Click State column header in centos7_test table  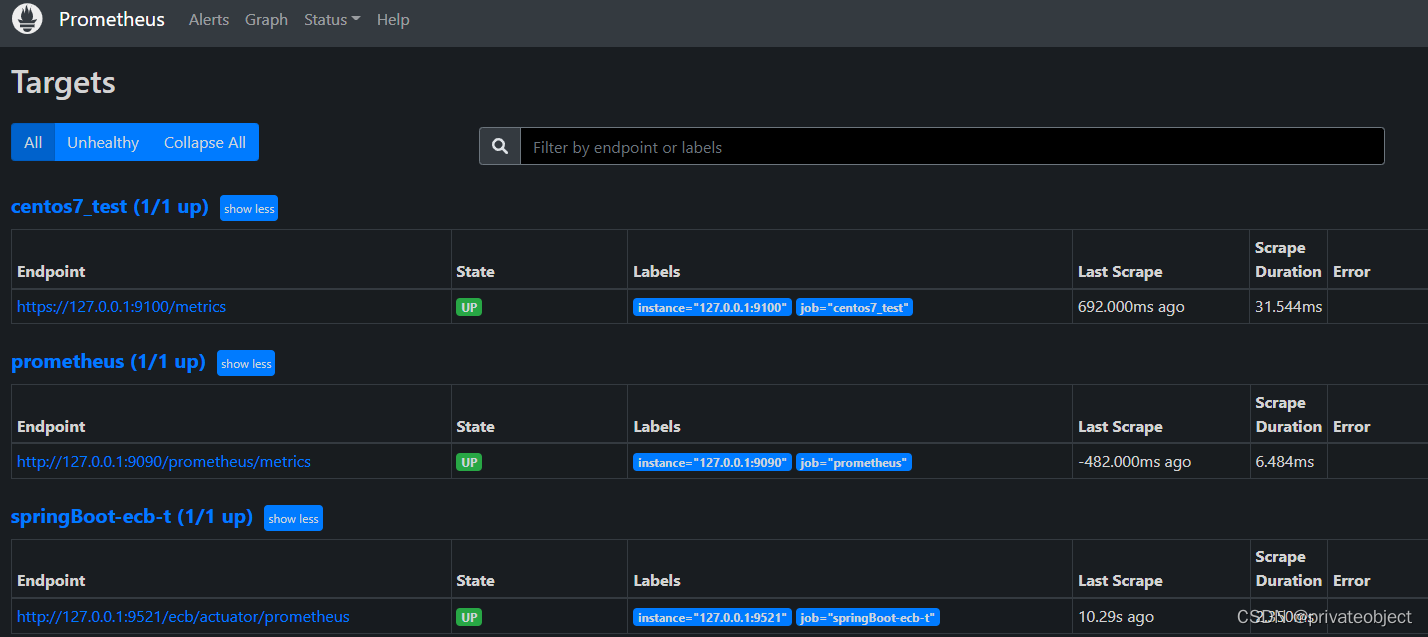click(x=475, y=272)
